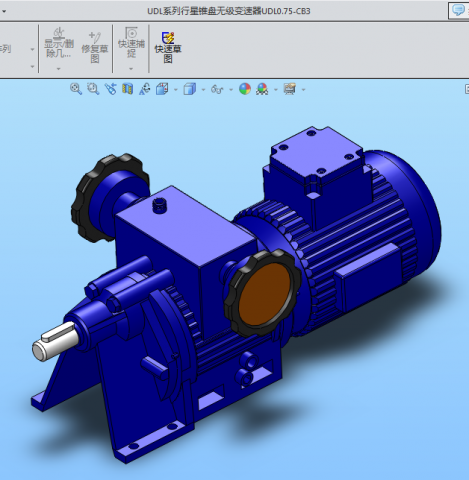The width and height of the screenshot is (469, 480).
Task: Open dropdown under Display/Delete Relations
Action: tap(59, 69)
